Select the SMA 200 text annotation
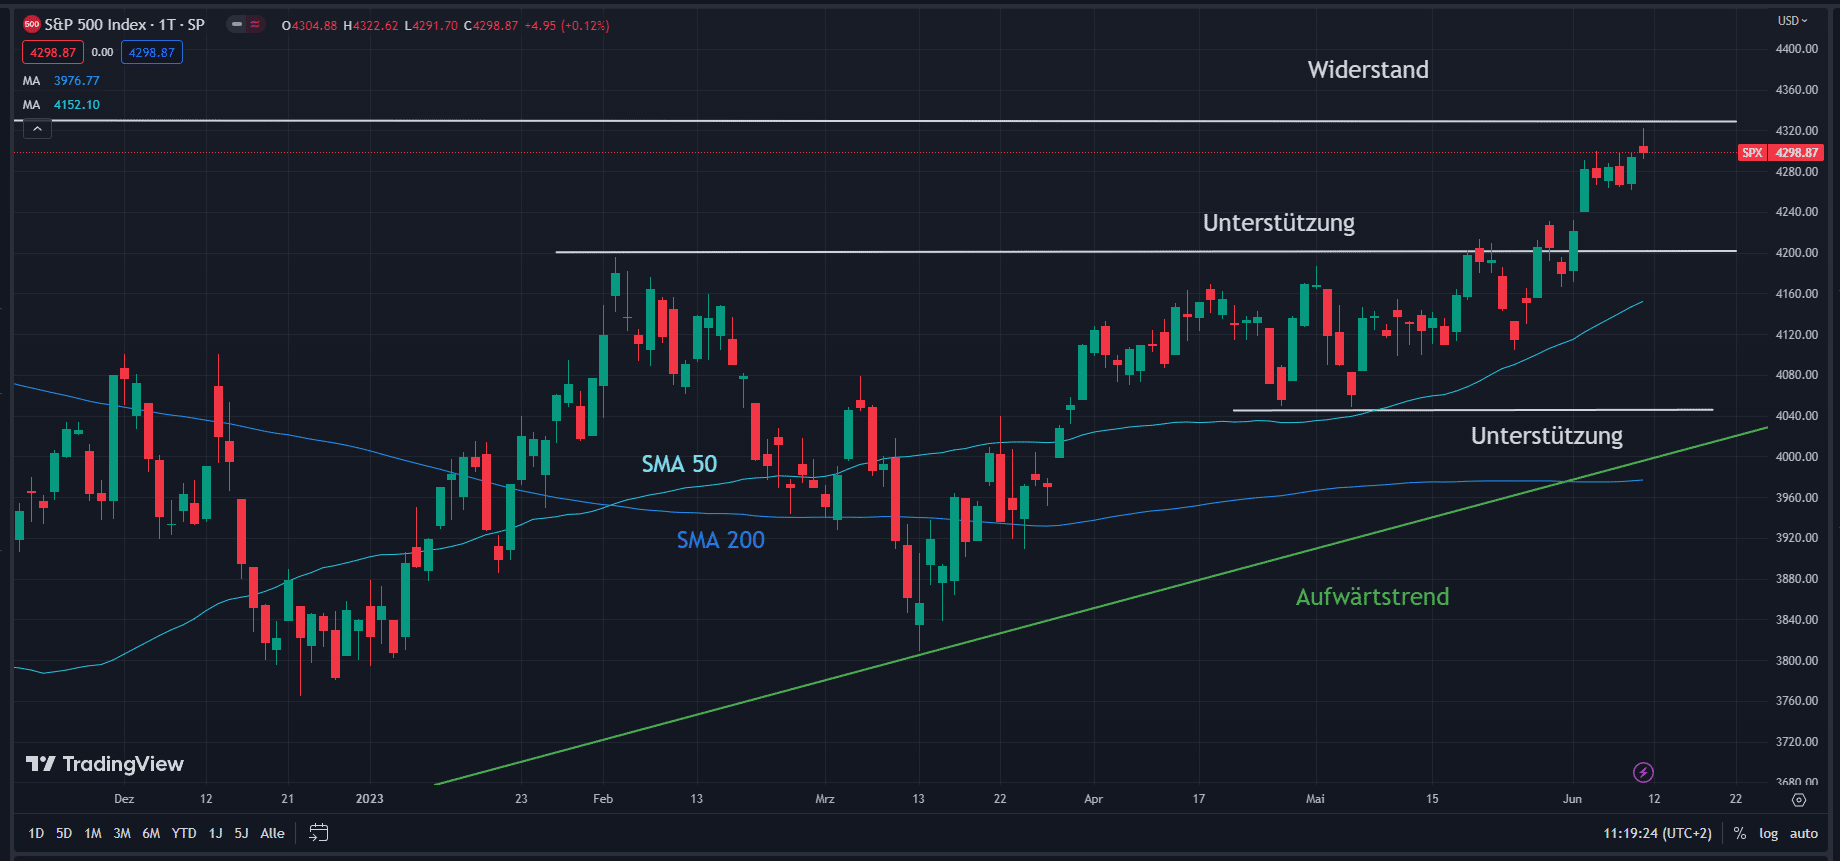This screenshot has width=1840, height=861. point(720,540)
